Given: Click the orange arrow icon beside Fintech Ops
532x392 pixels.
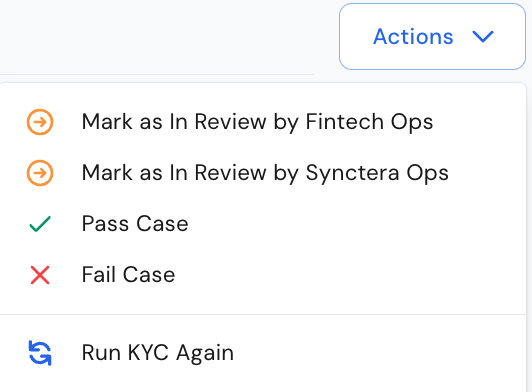Looking at the screenshot, I should [40, 122].
